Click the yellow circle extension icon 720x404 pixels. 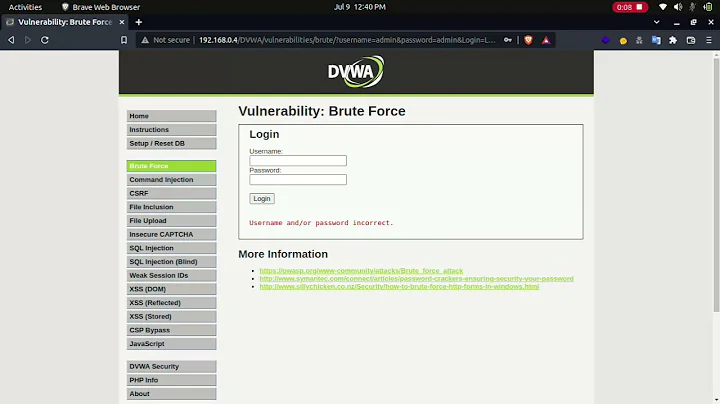[x=623, y=40]
